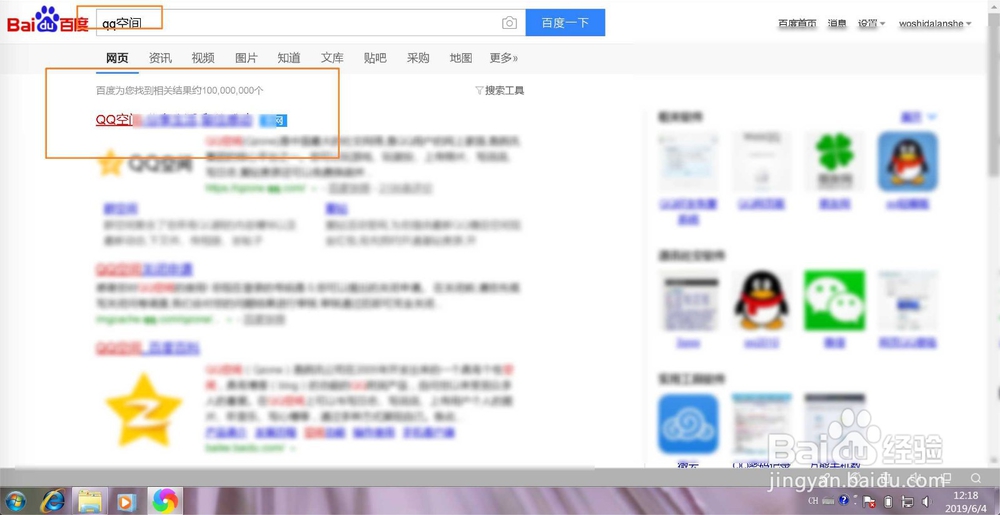
Task: Open the woshidalanshe account menu
Action: 935,24
